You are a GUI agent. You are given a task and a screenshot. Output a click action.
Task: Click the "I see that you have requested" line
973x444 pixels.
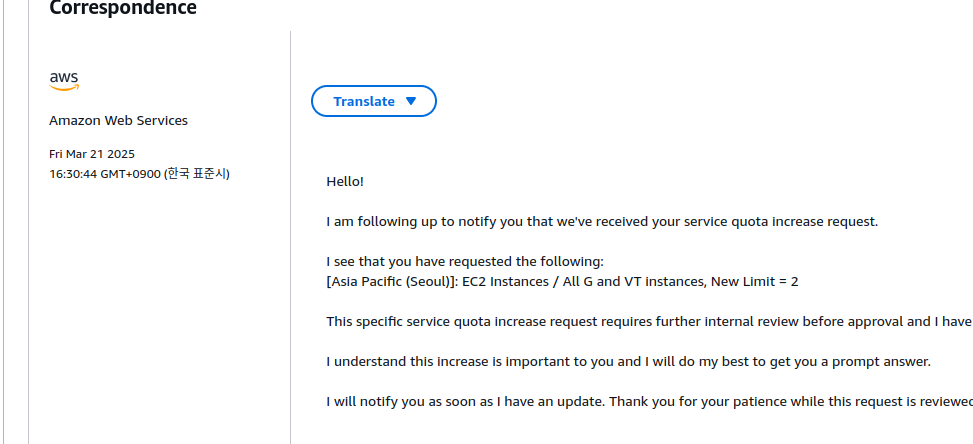tap(465, 261)
